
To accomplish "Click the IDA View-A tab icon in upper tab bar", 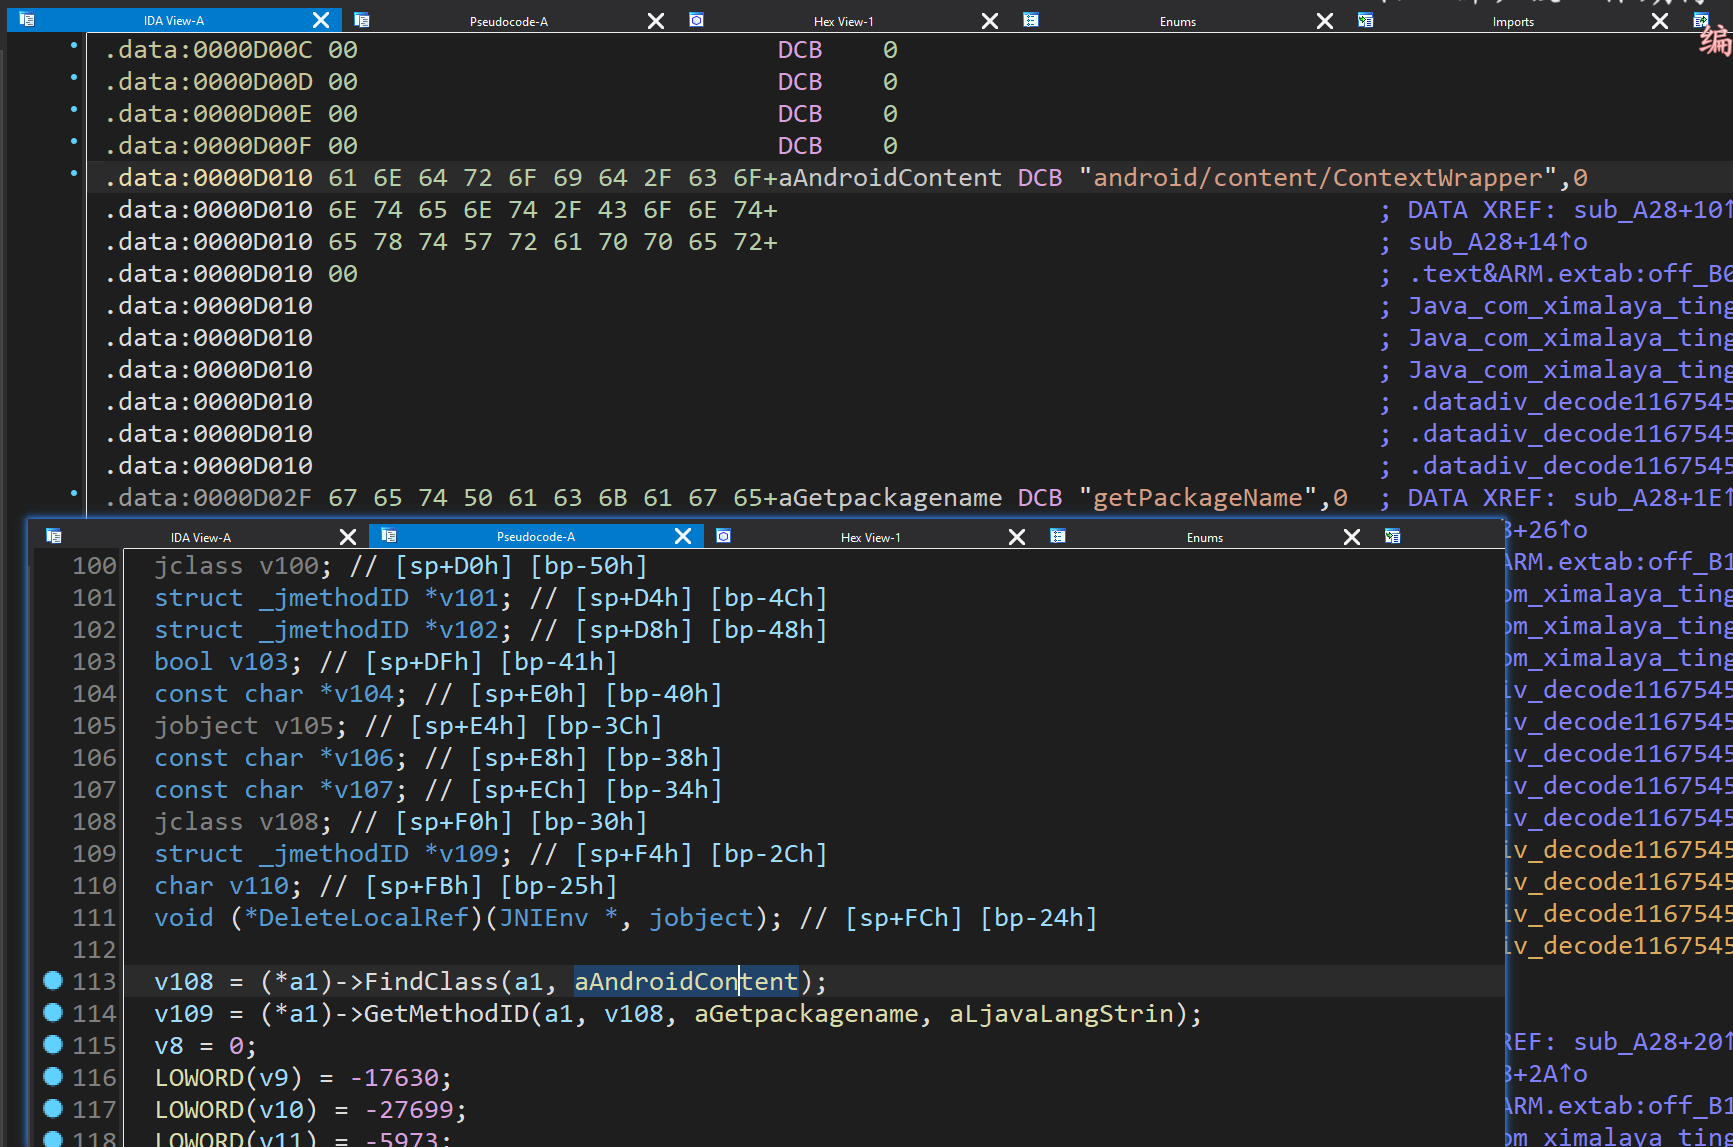I will [x=27, y=20].
